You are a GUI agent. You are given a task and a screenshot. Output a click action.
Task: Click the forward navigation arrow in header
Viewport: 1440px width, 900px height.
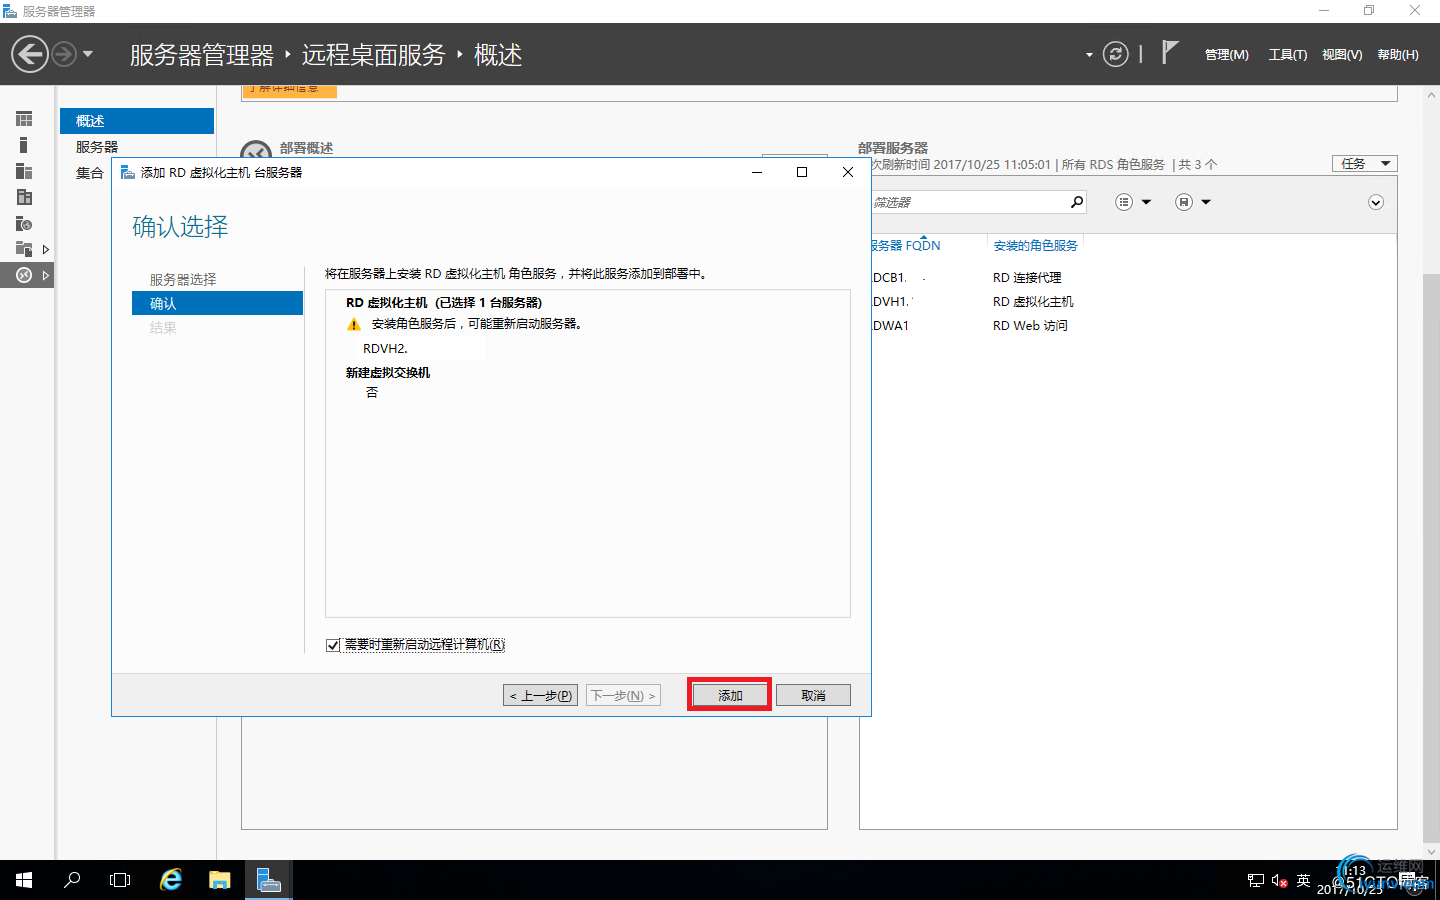tap(64, 54)
